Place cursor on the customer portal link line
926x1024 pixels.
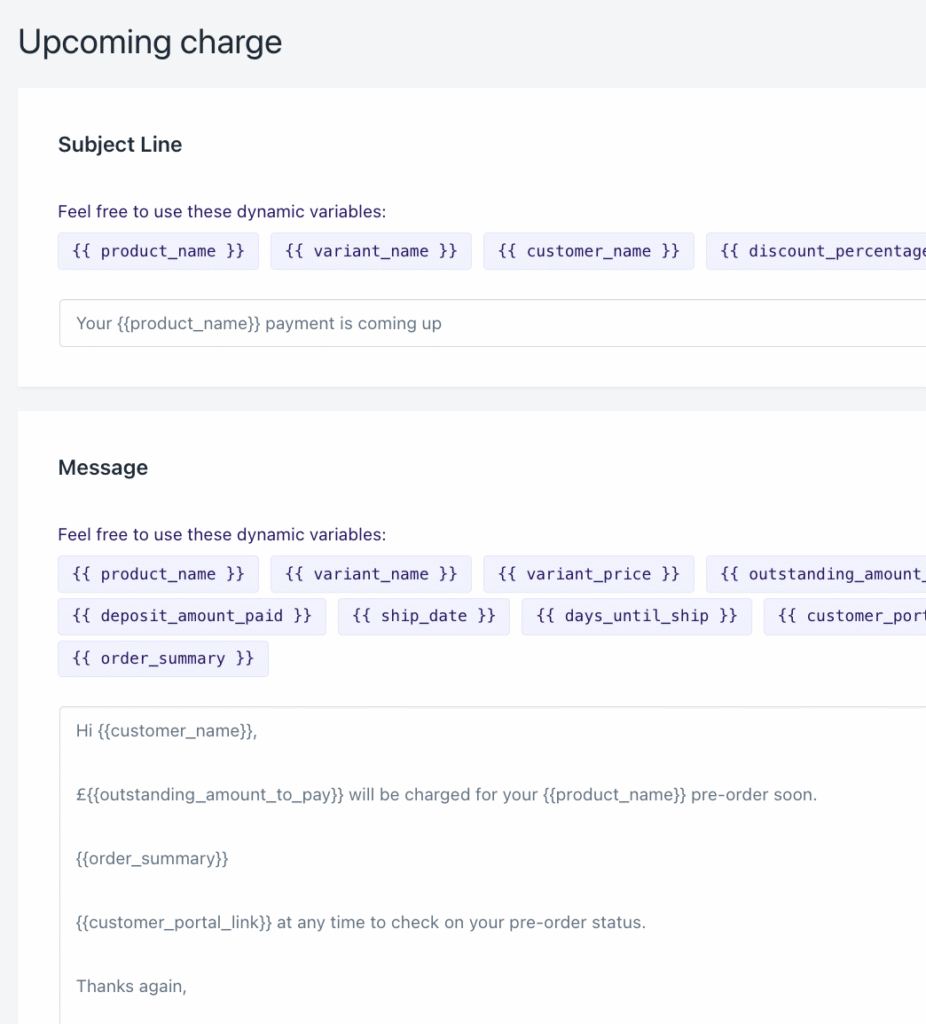click(x=360, y=922)
